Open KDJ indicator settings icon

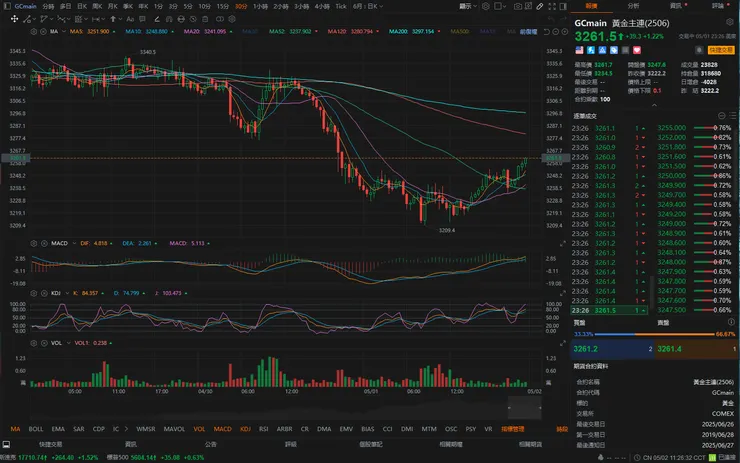coord(35,293)
